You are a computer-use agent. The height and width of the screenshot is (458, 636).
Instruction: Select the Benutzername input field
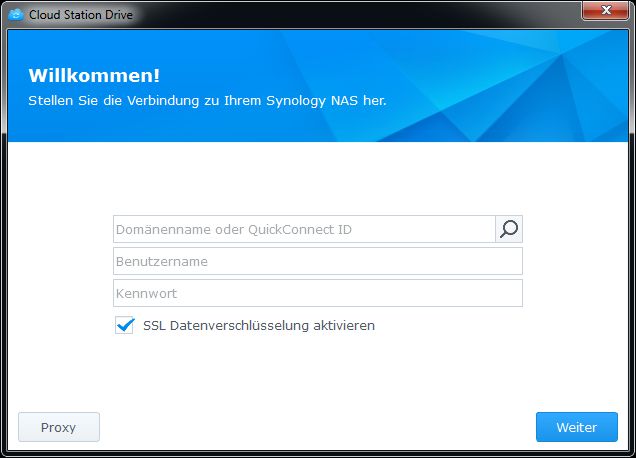click(x=318, y=261)
